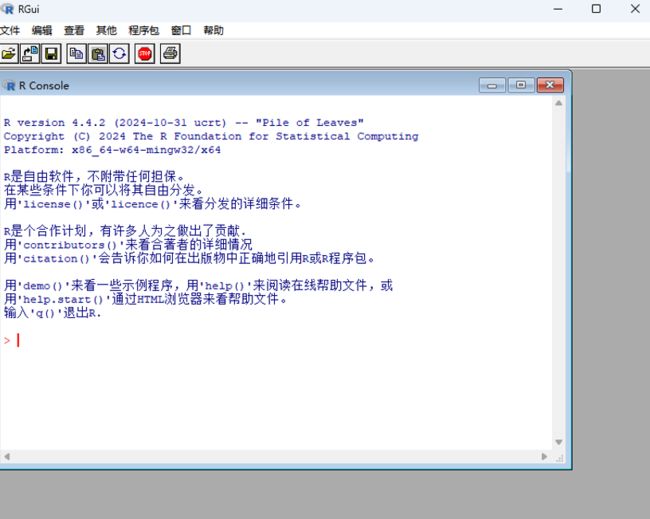Click the save workspace floppy icon
The width and height of the screenshot is (650, 519).
51,54
